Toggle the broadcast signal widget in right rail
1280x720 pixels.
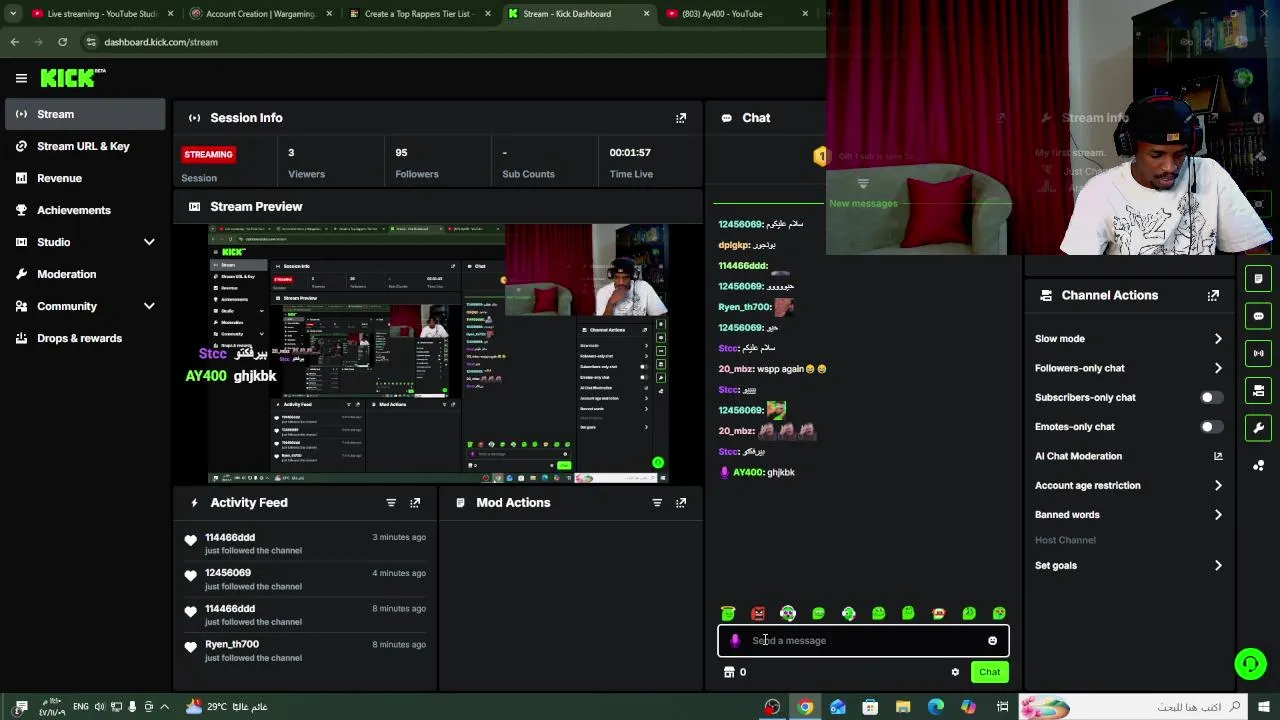1258,353
